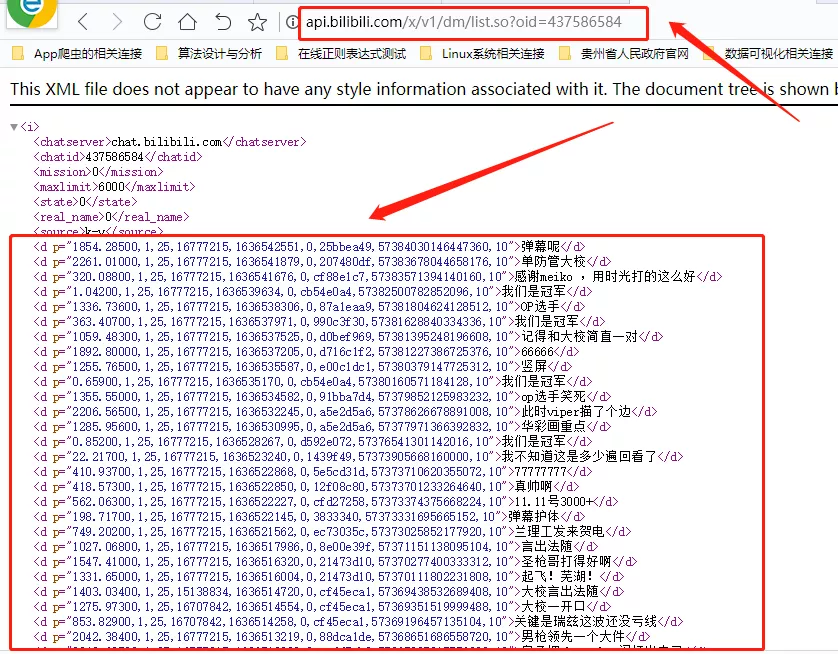Bookmark this page with star icon
Screen dimensions: 838x654
click(257, 22)
